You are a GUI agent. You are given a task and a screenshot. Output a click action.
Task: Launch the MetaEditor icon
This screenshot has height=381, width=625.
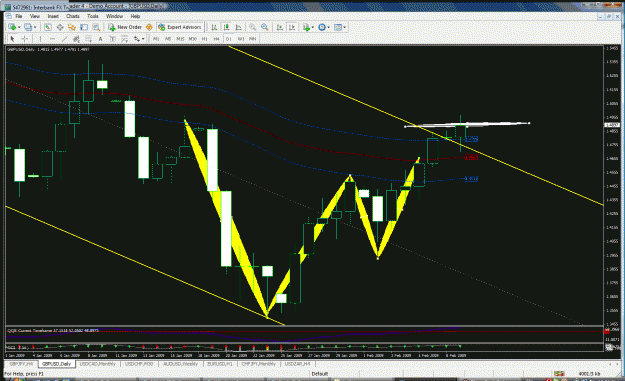coord(149,27)
